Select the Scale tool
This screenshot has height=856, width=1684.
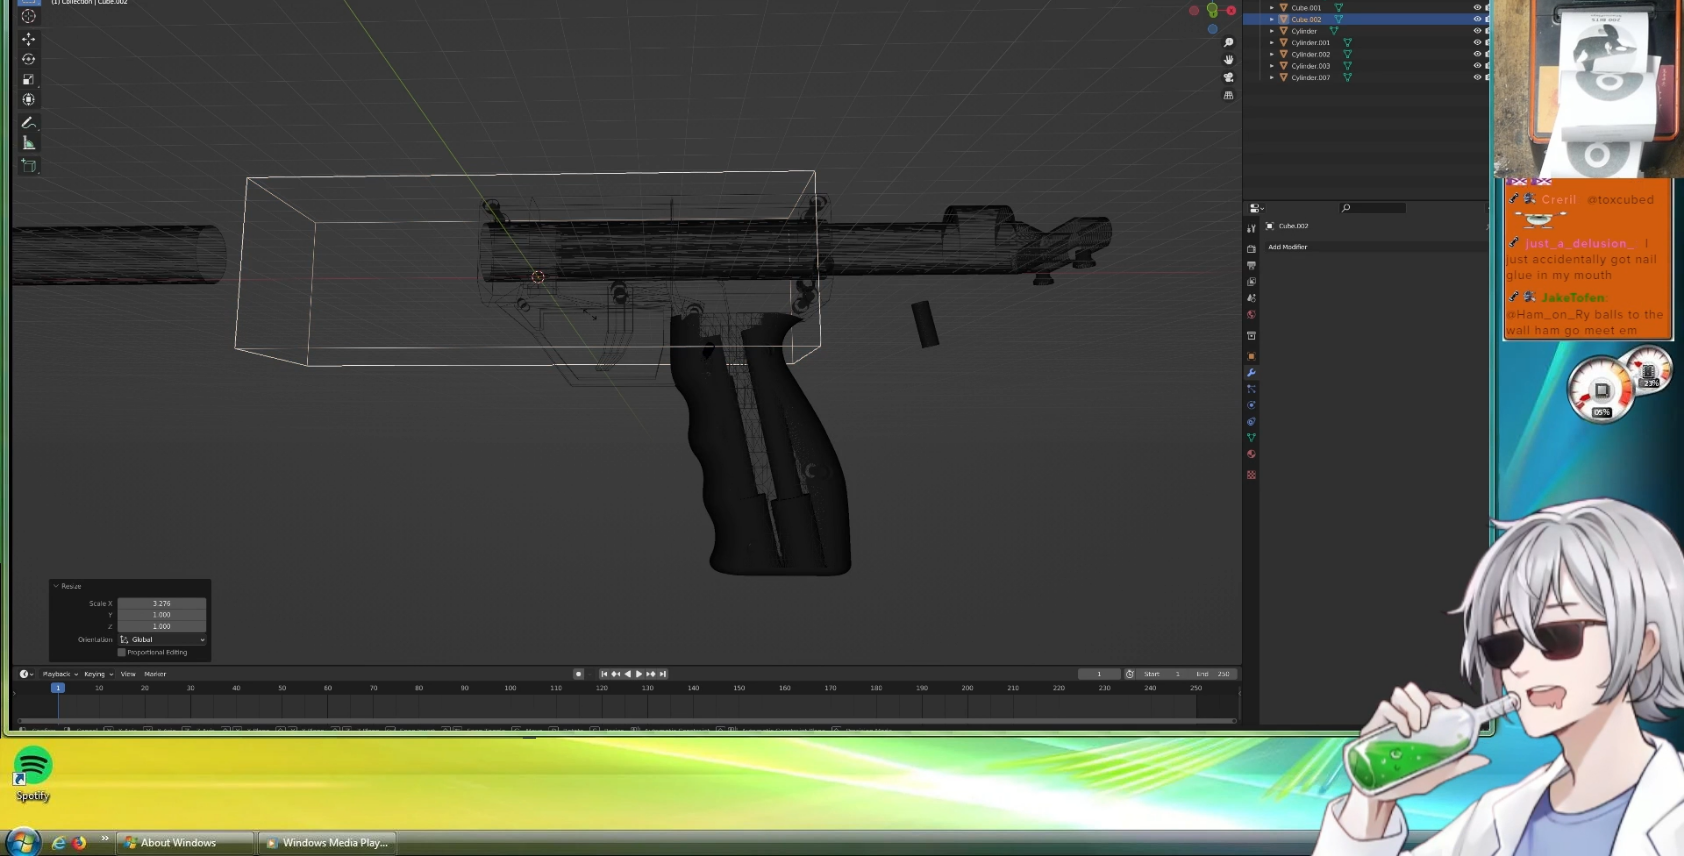coord(28,79)
